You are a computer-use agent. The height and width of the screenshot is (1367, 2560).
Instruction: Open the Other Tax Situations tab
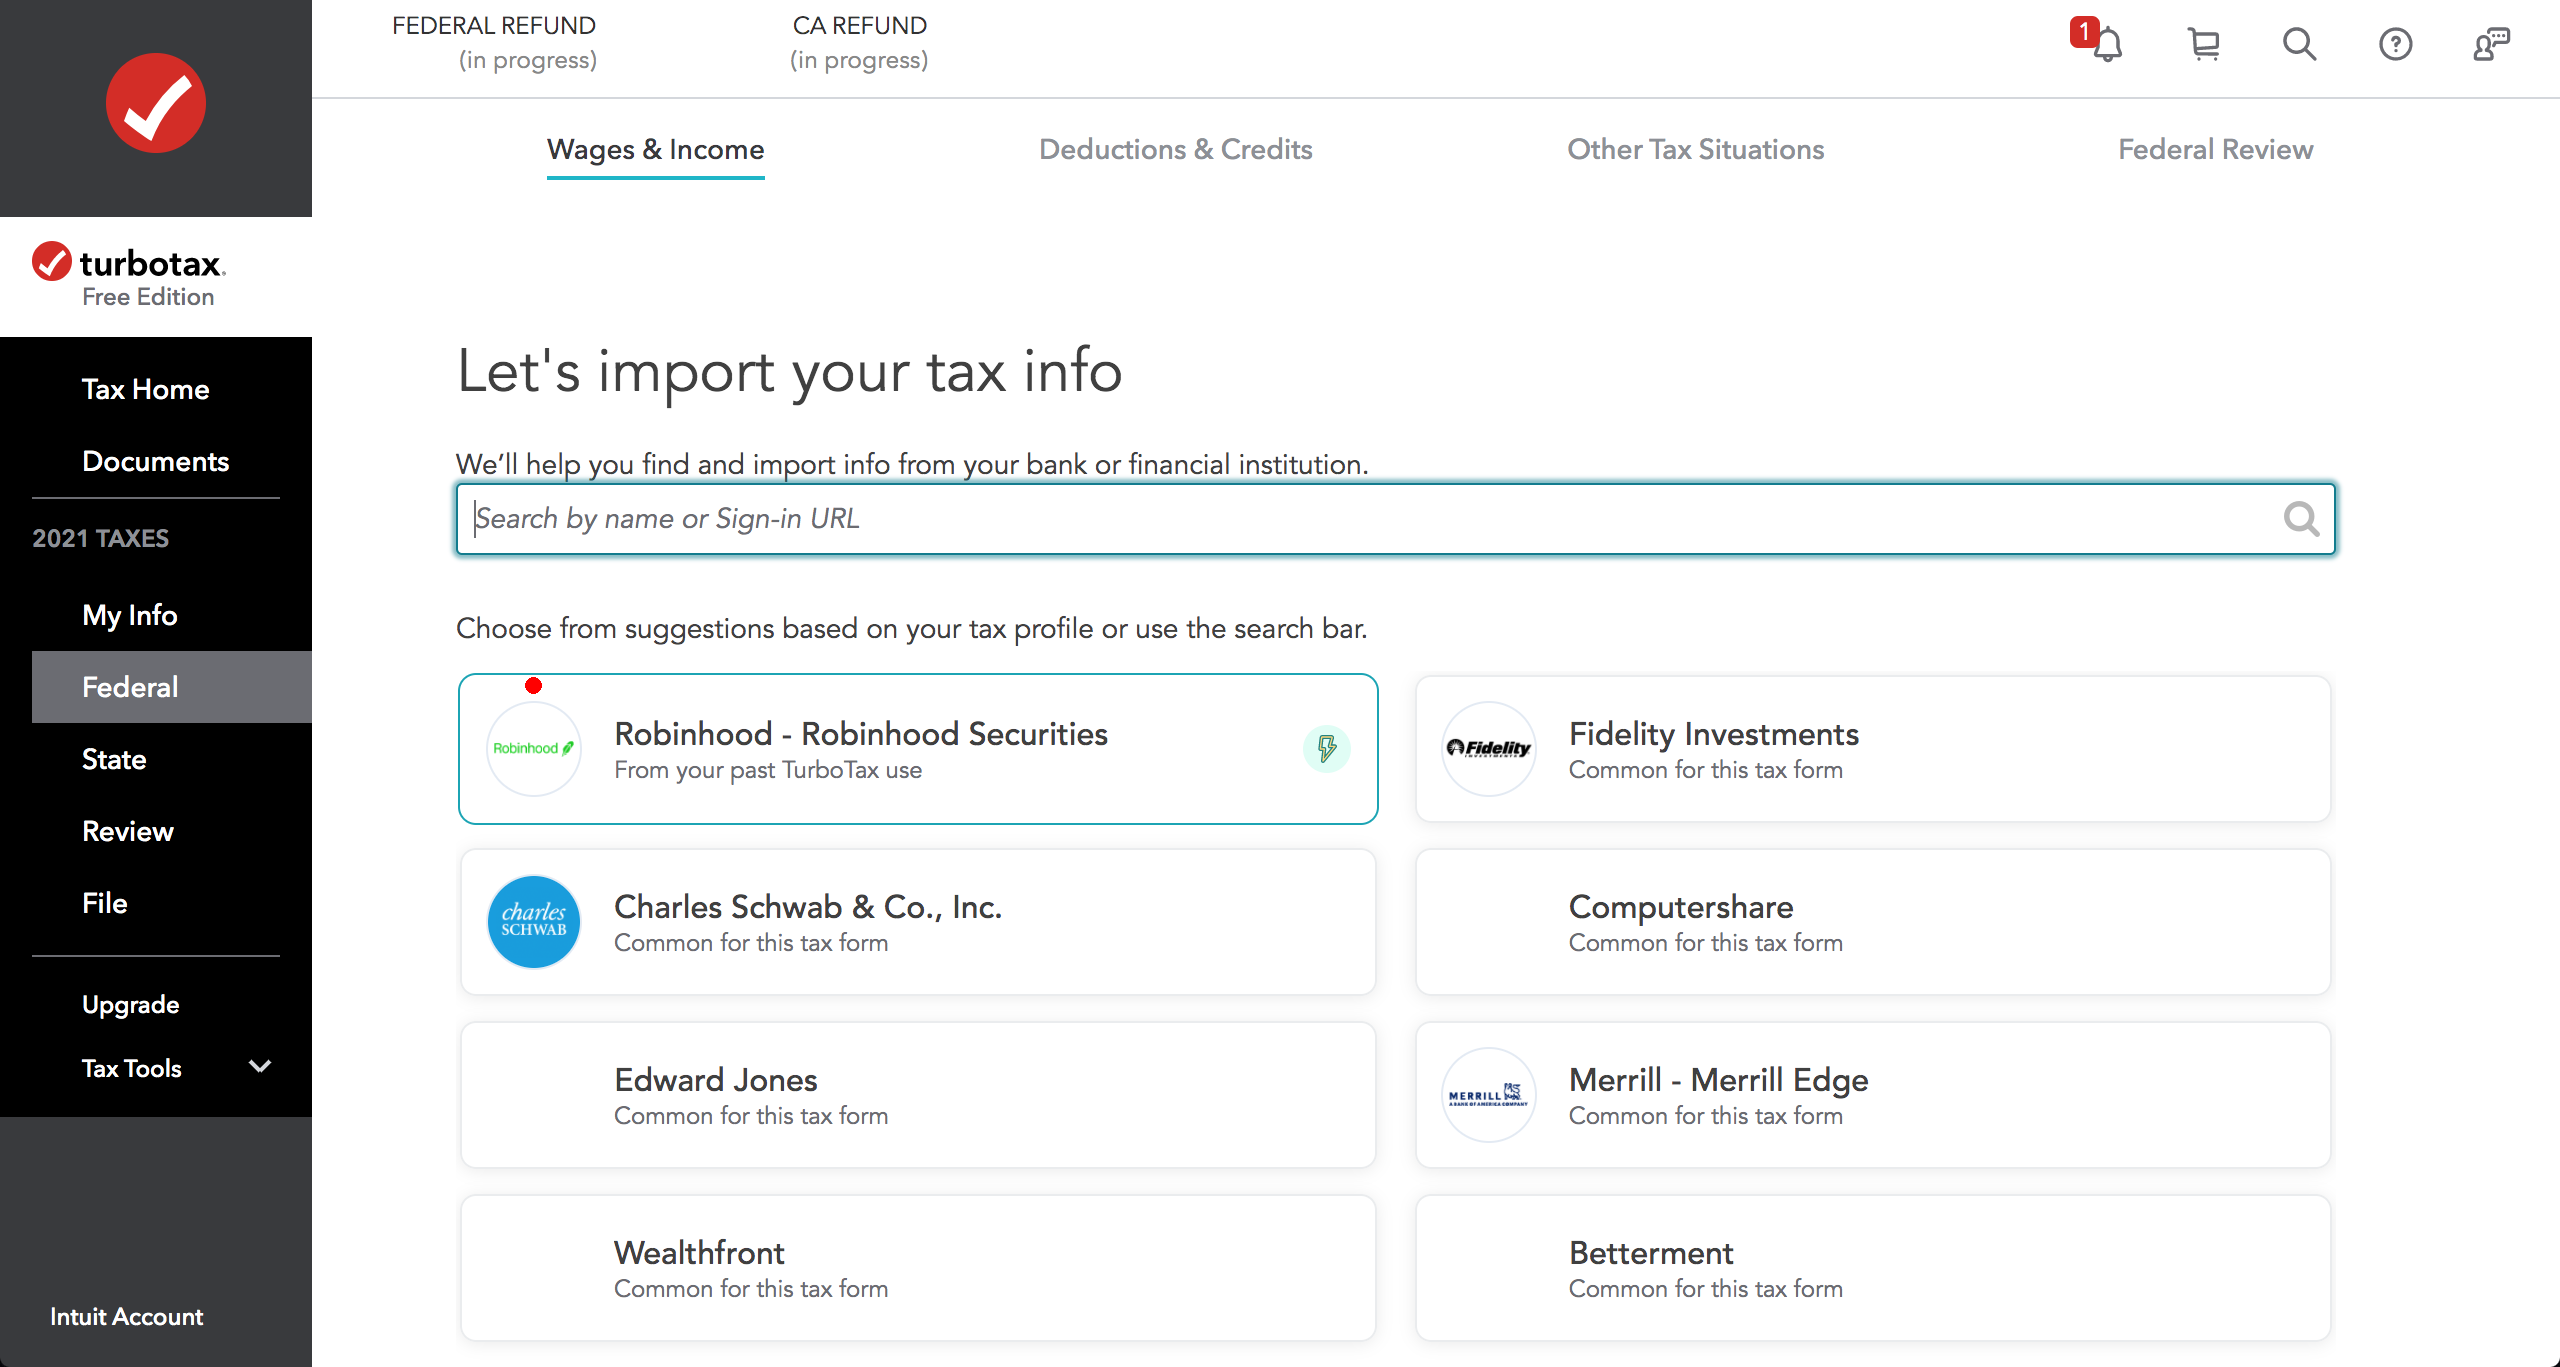coord(1695,149)
